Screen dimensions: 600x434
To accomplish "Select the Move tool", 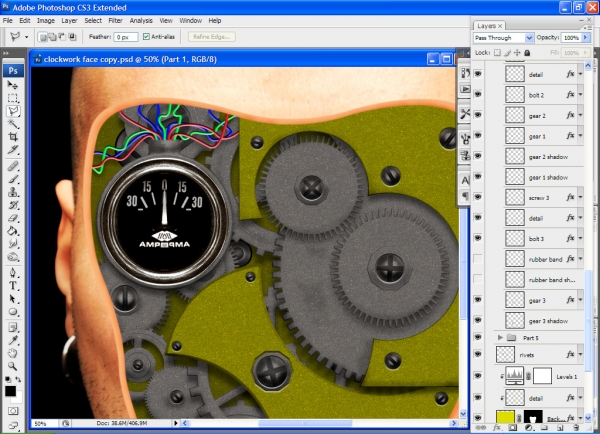I will click(13, 85).
